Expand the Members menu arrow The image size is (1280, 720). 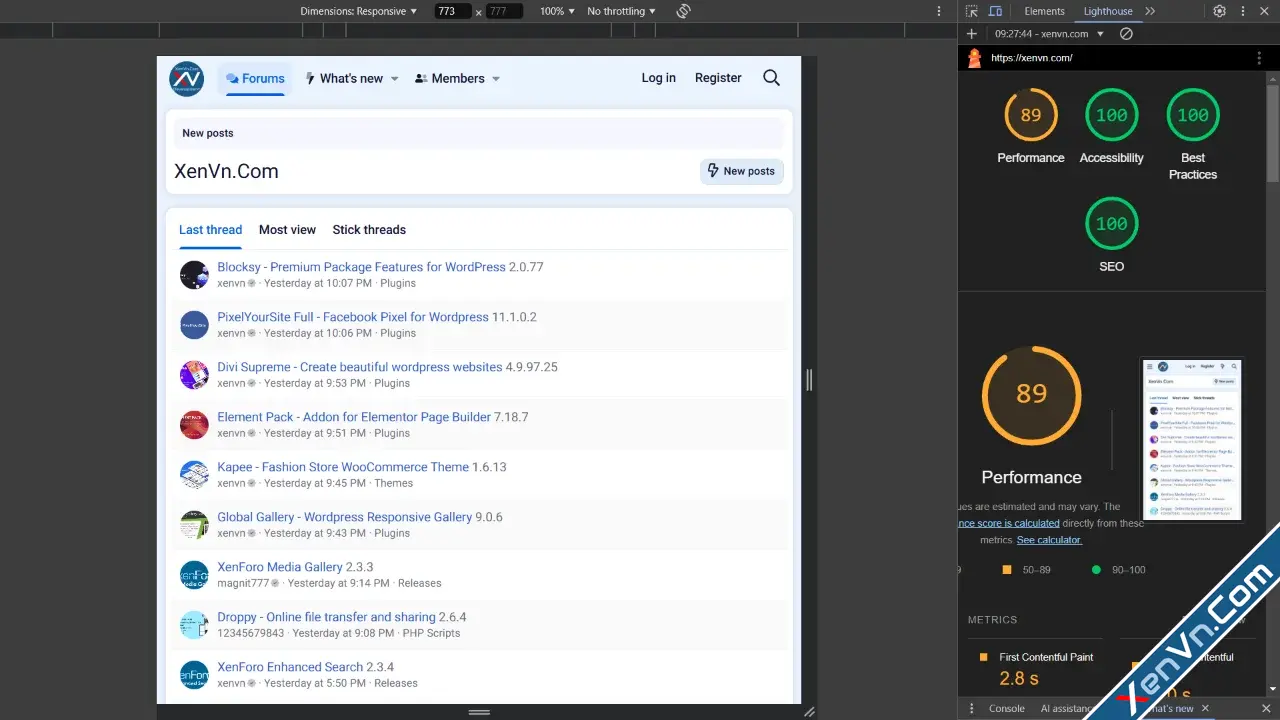(496, 79)
